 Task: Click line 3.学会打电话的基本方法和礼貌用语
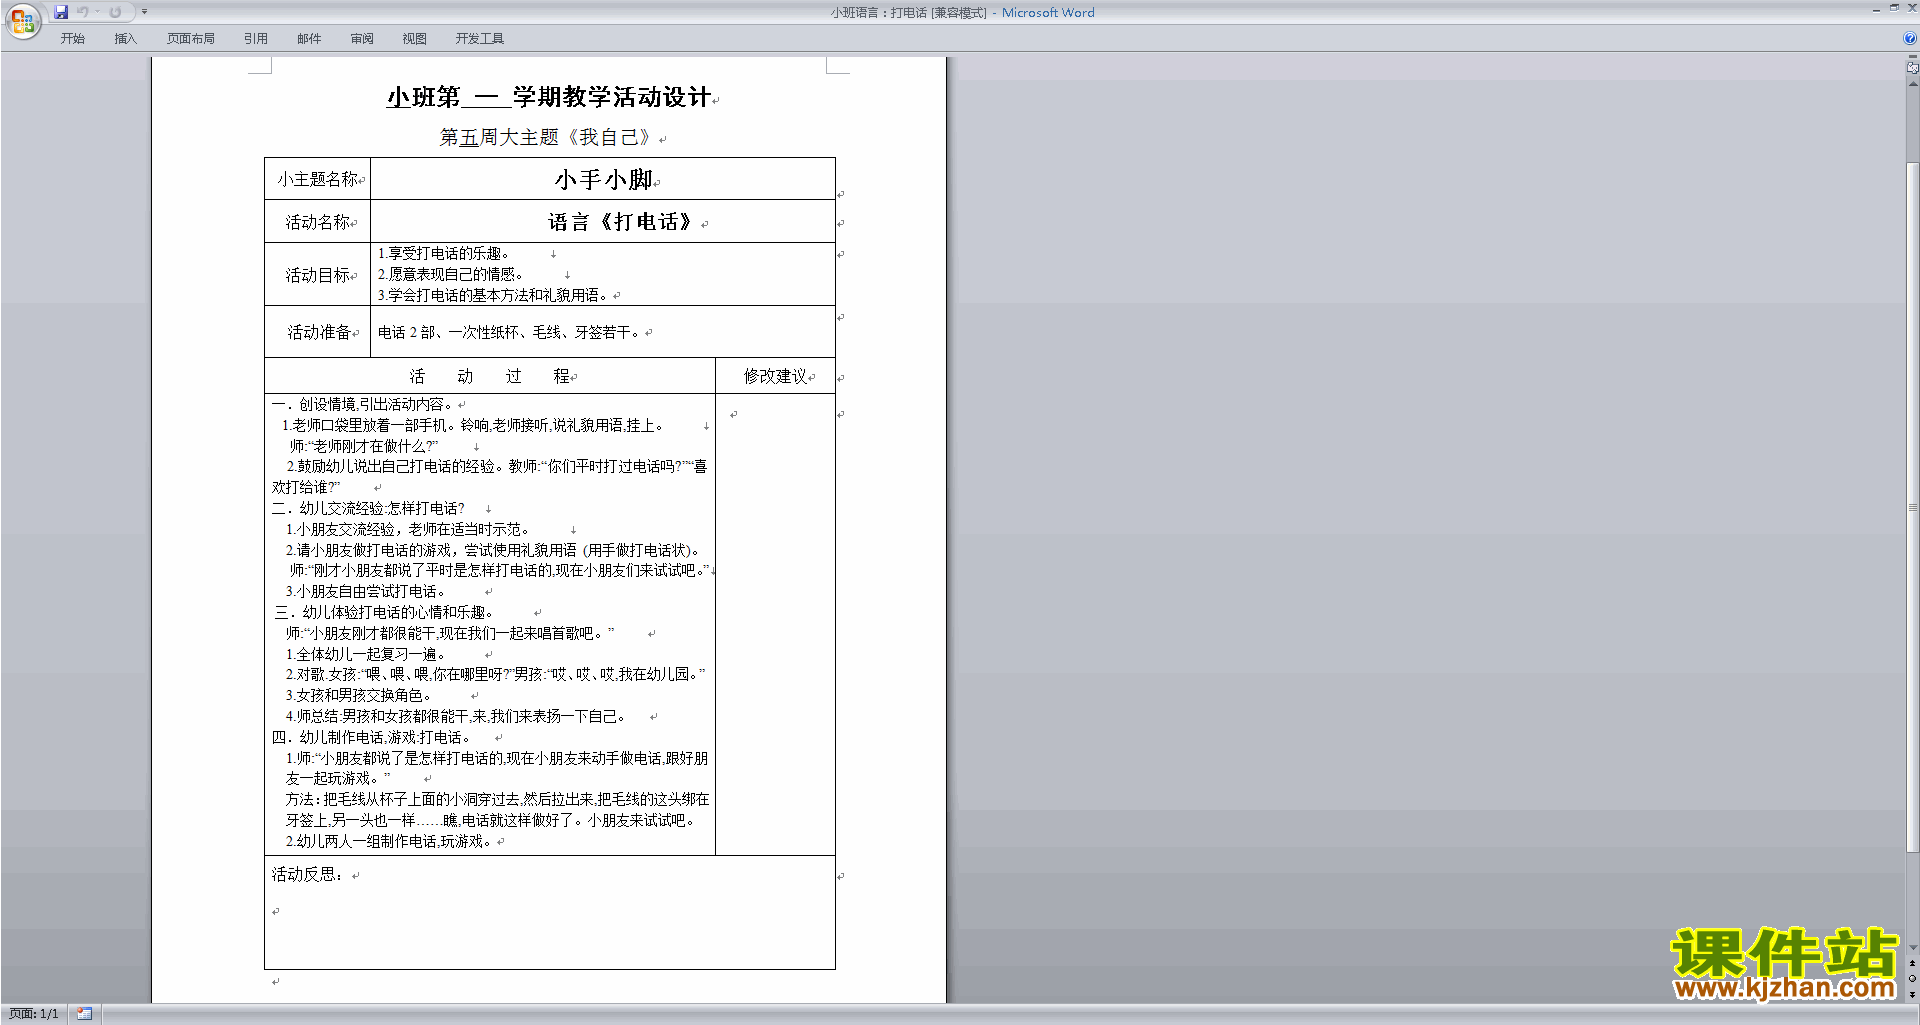click(x=491, y=295)
